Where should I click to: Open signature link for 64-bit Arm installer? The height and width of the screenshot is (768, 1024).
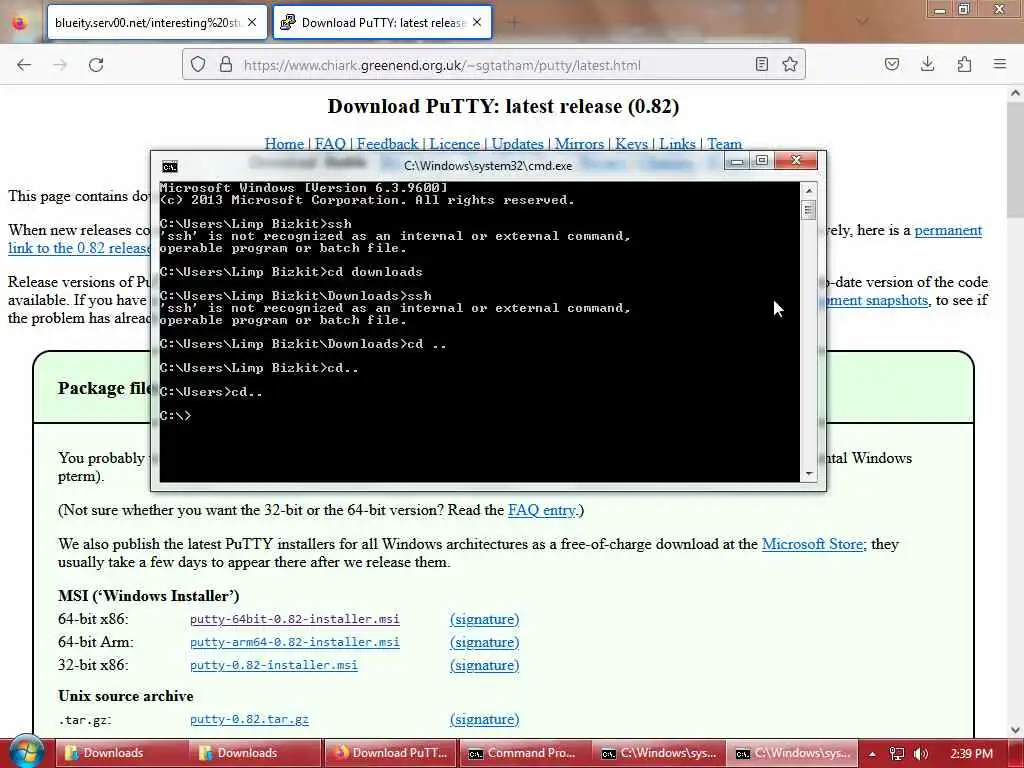(485, 642)
